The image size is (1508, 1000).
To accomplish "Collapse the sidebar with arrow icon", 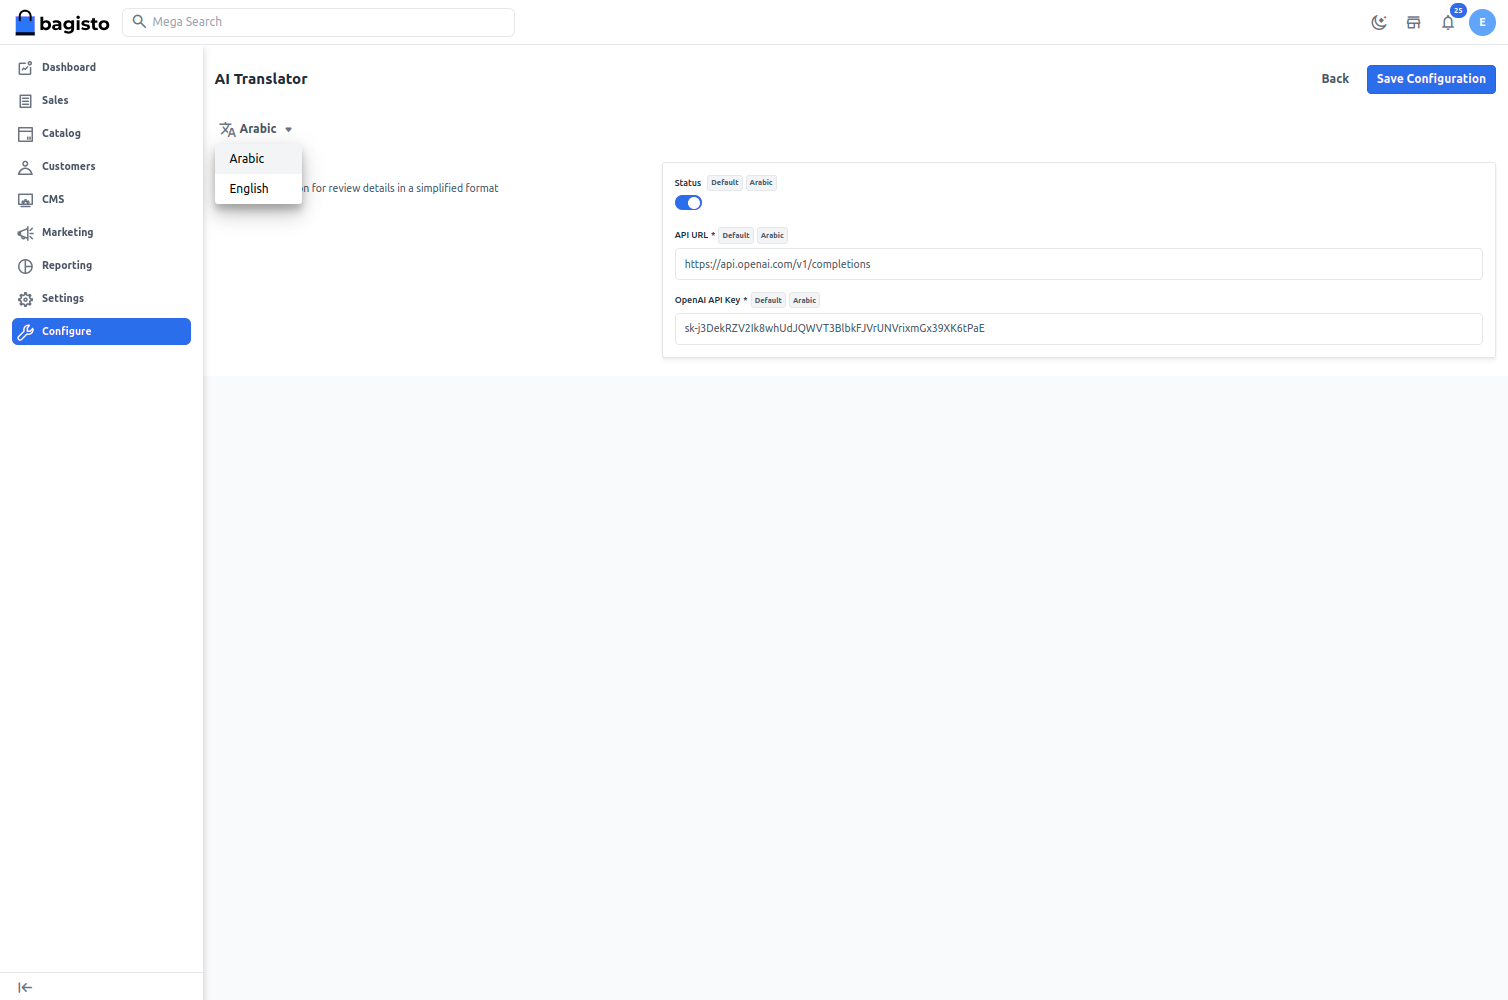I will click(x=25, y=987).
